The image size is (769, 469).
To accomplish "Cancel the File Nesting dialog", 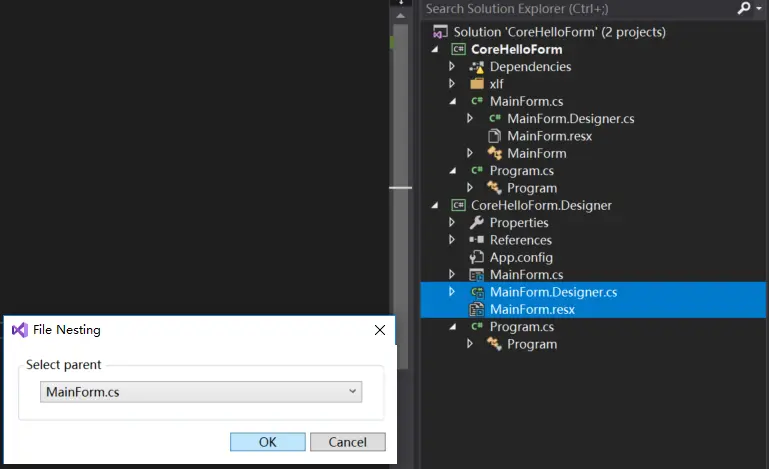I will 348,442.
